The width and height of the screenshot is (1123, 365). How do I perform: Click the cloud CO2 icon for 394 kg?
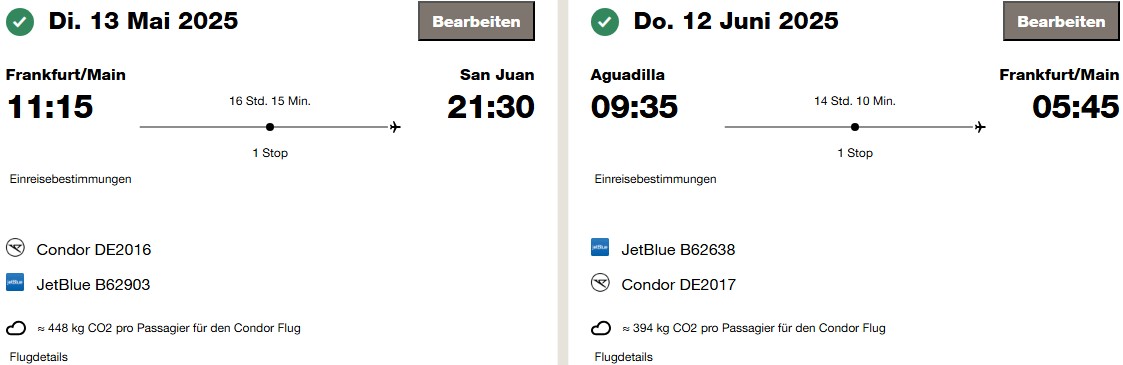point(601,328)
